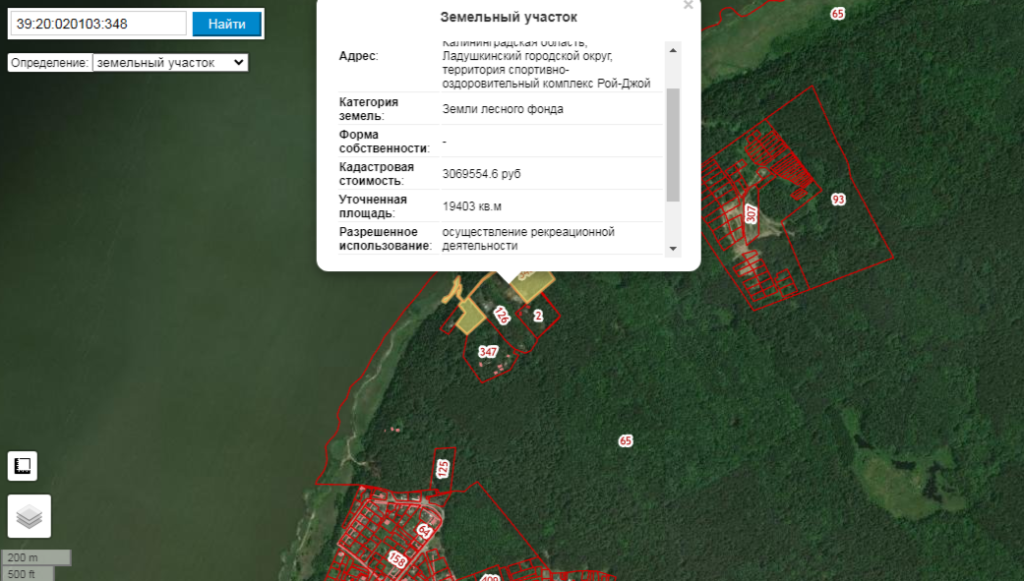Click the 200 m scale bar
Screen dimensions: 1024x581
click(36, 557)
